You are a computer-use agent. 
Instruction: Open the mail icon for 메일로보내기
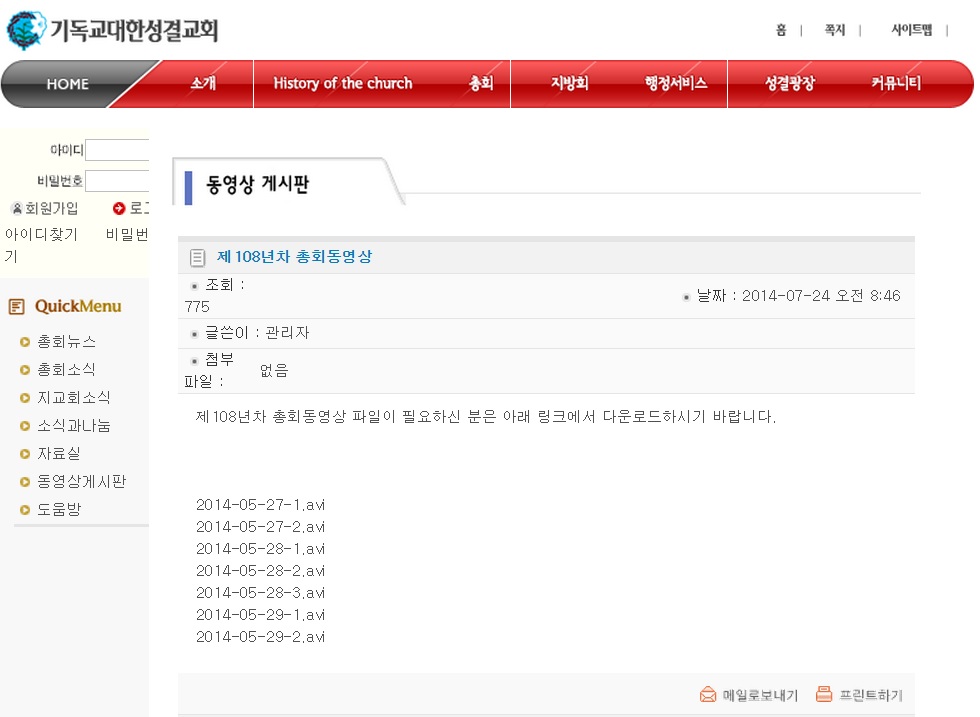coord(708,694)
